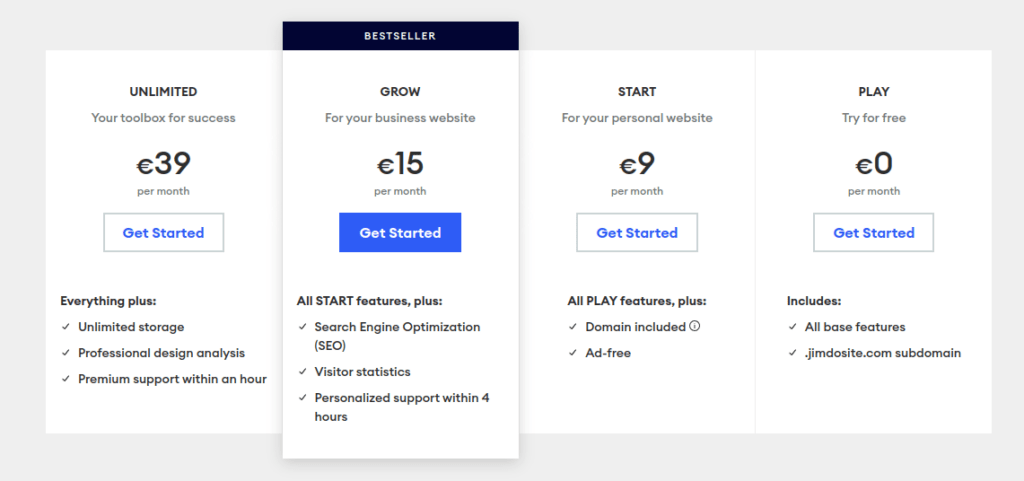Click the checkmark beside All base features
Image resolution: width=1024 pixels, height=481 pixels.
[x=792, y=326]
